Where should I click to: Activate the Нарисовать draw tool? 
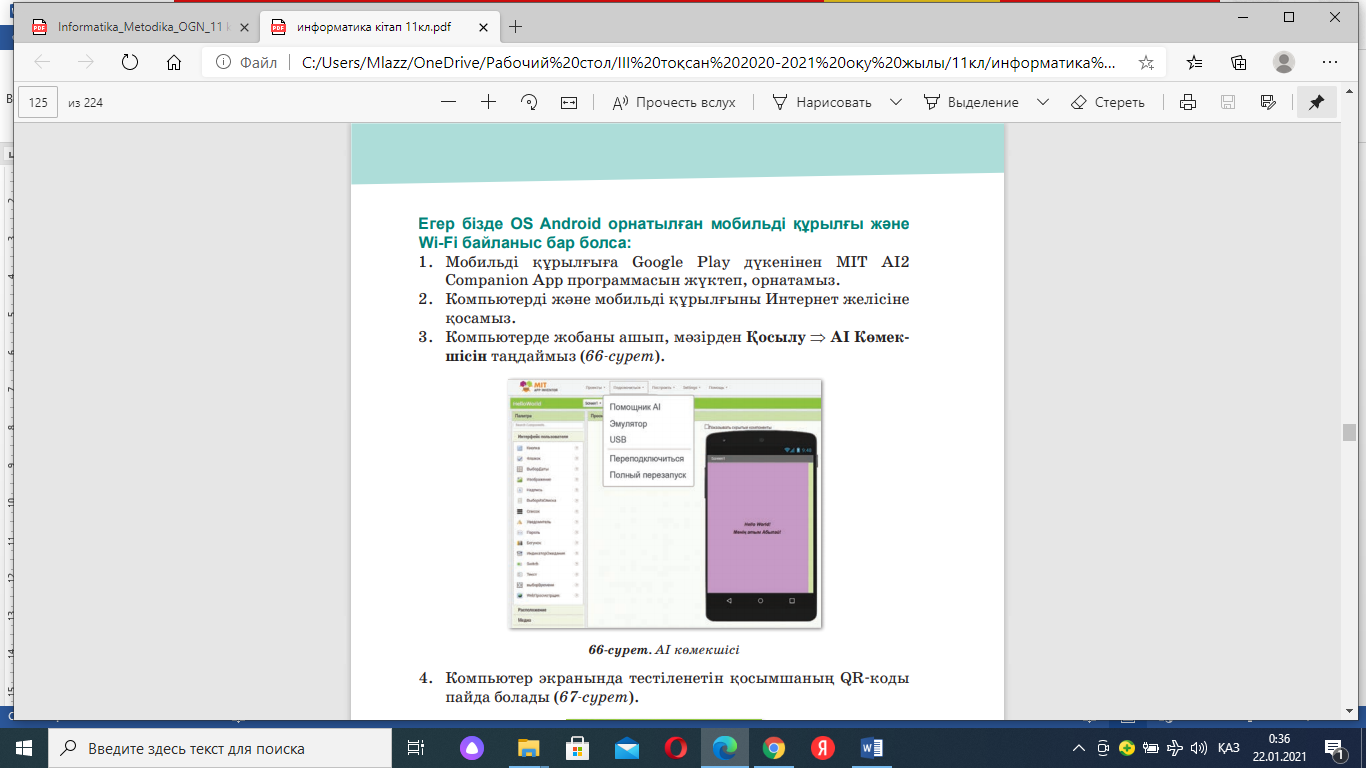tap(821, 102)
